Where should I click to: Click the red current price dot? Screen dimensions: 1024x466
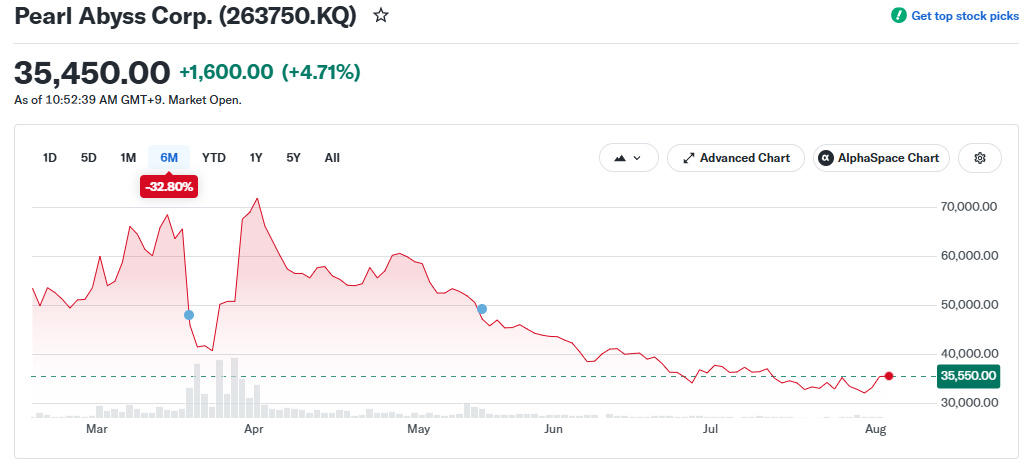(889, 376)
